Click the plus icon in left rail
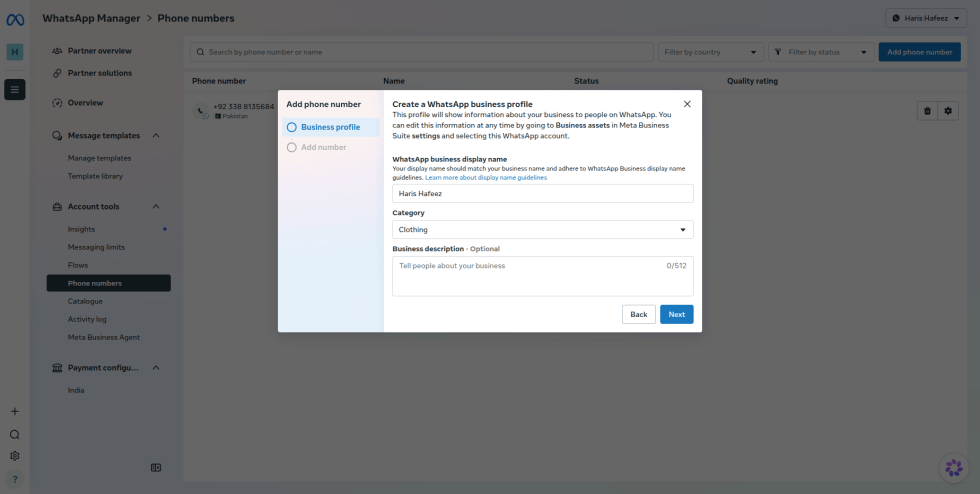The height and width of the screenshot is (494, 980). point(15,411)
